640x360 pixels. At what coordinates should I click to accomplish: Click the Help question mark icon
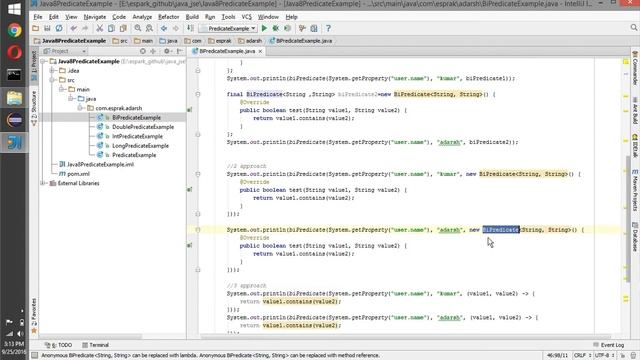(x=328, y=28)
